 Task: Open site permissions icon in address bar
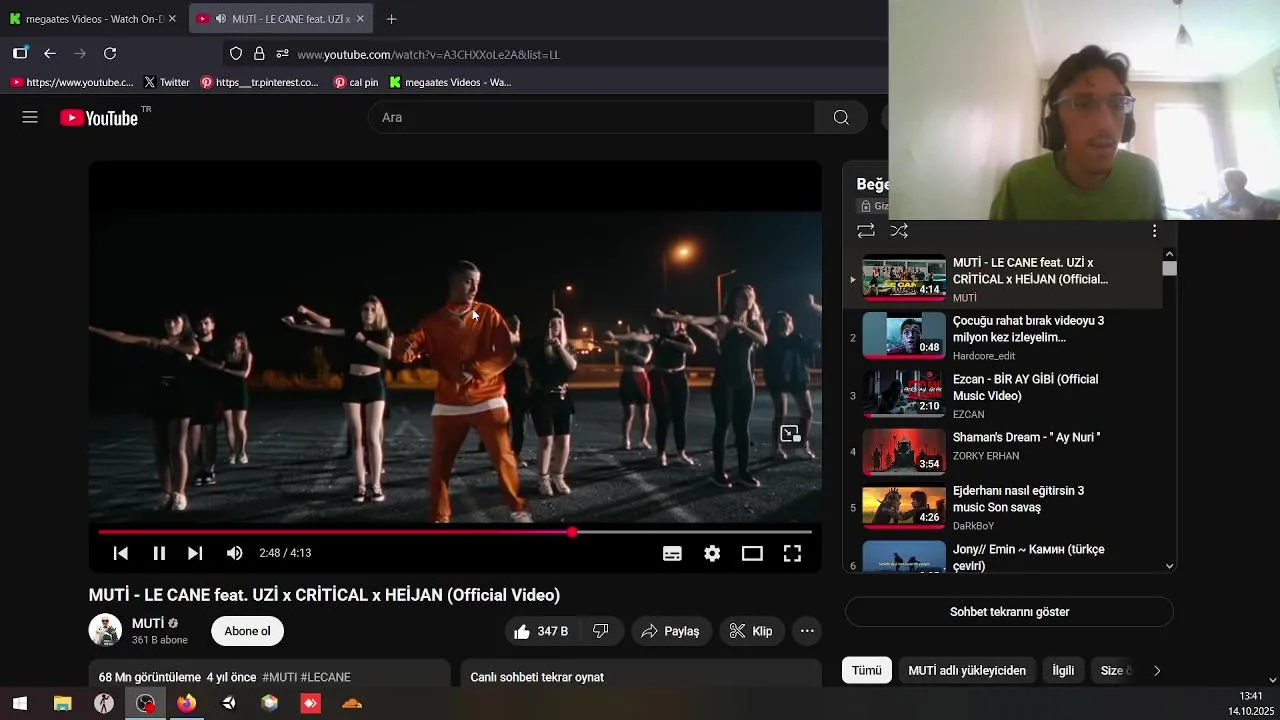click(x=282, y=54)
